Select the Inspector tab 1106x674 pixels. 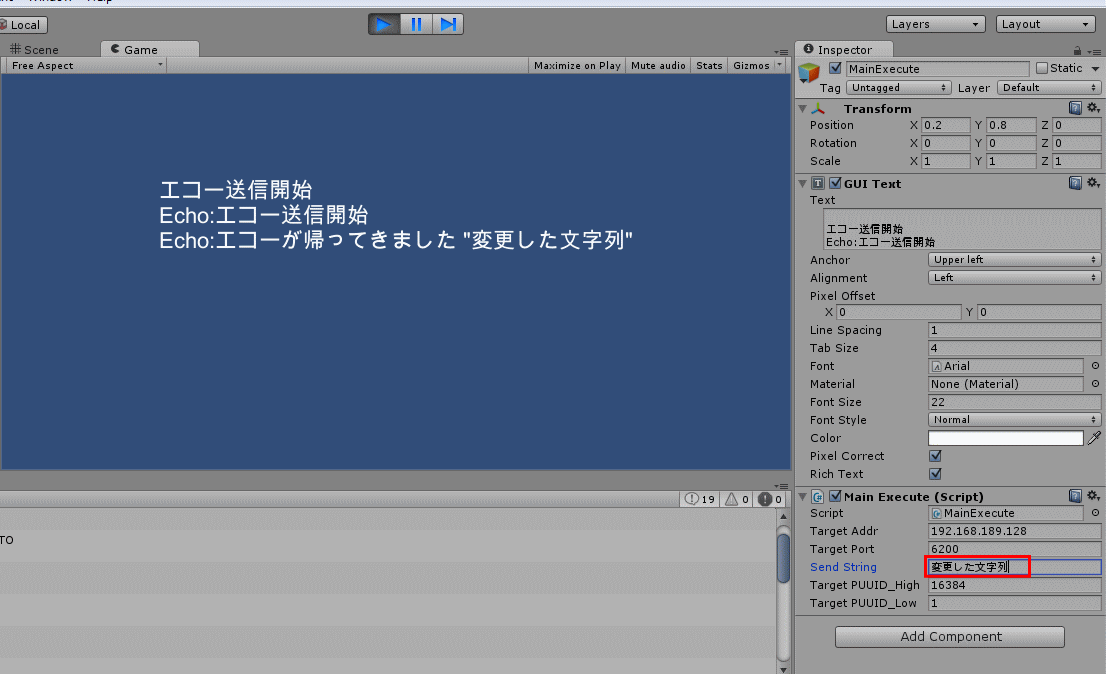[x=844, y=49]
